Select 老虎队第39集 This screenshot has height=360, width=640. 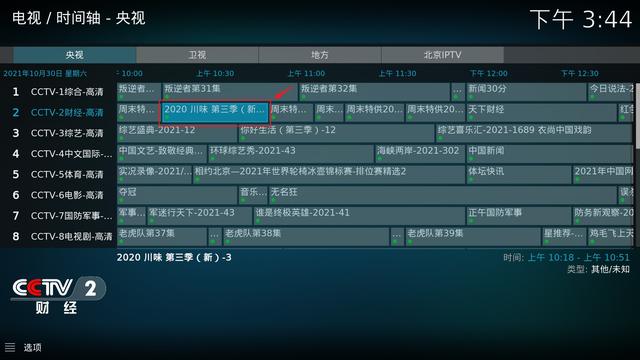pyautogui.click(x=473, y=236)
